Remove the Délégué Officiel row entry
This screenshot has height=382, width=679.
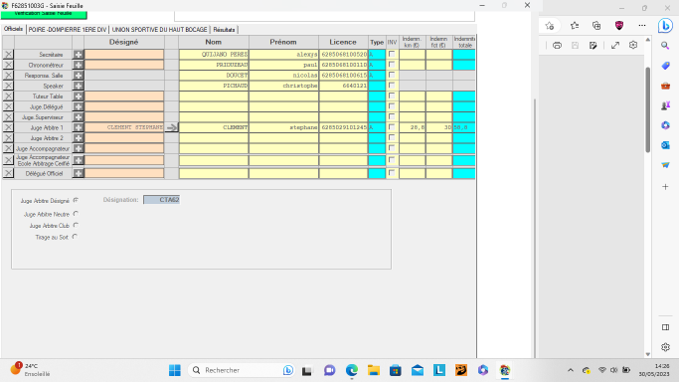coord(8,173)
